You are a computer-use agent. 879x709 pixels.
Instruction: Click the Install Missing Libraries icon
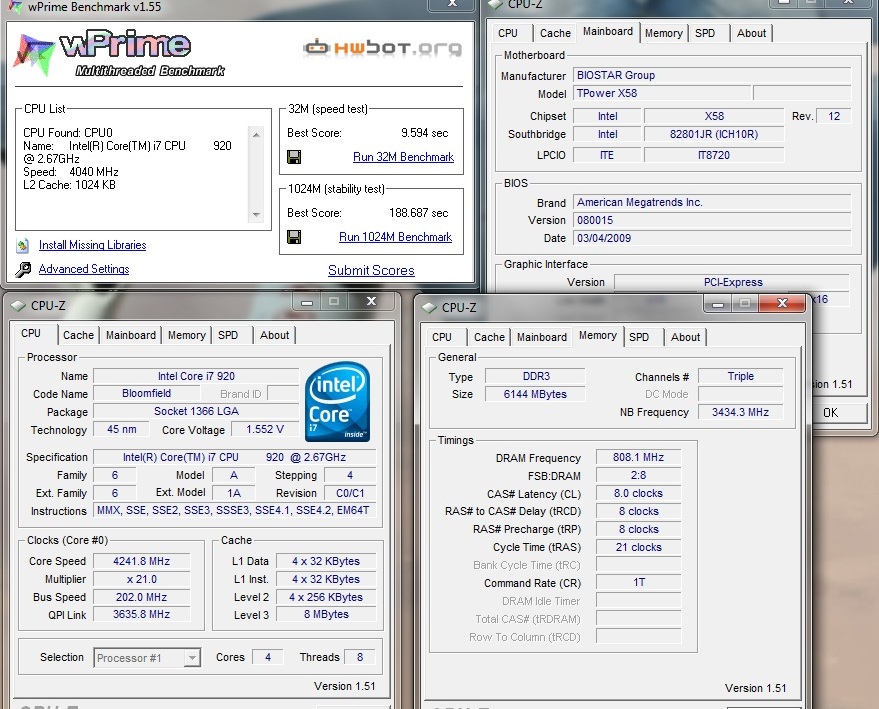tap(23, 245)
